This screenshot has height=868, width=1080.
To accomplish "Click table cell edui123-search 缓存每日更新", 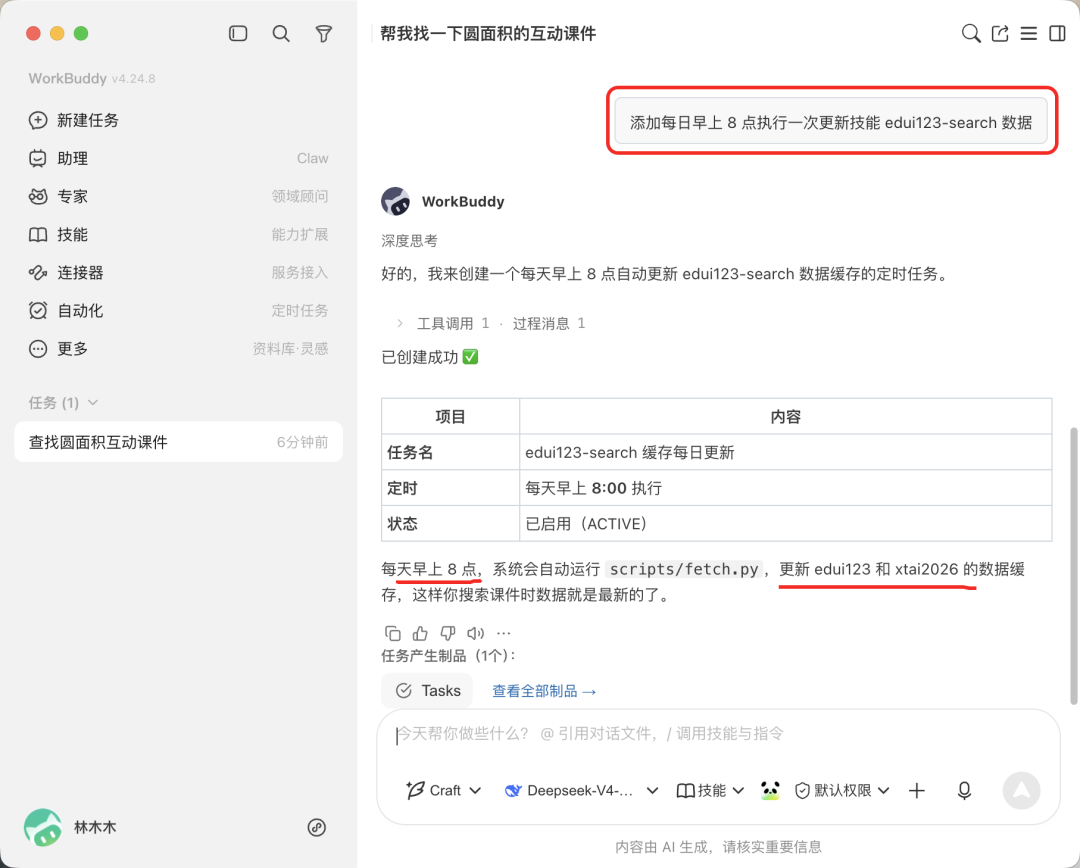I will click(x=785, y=453).
